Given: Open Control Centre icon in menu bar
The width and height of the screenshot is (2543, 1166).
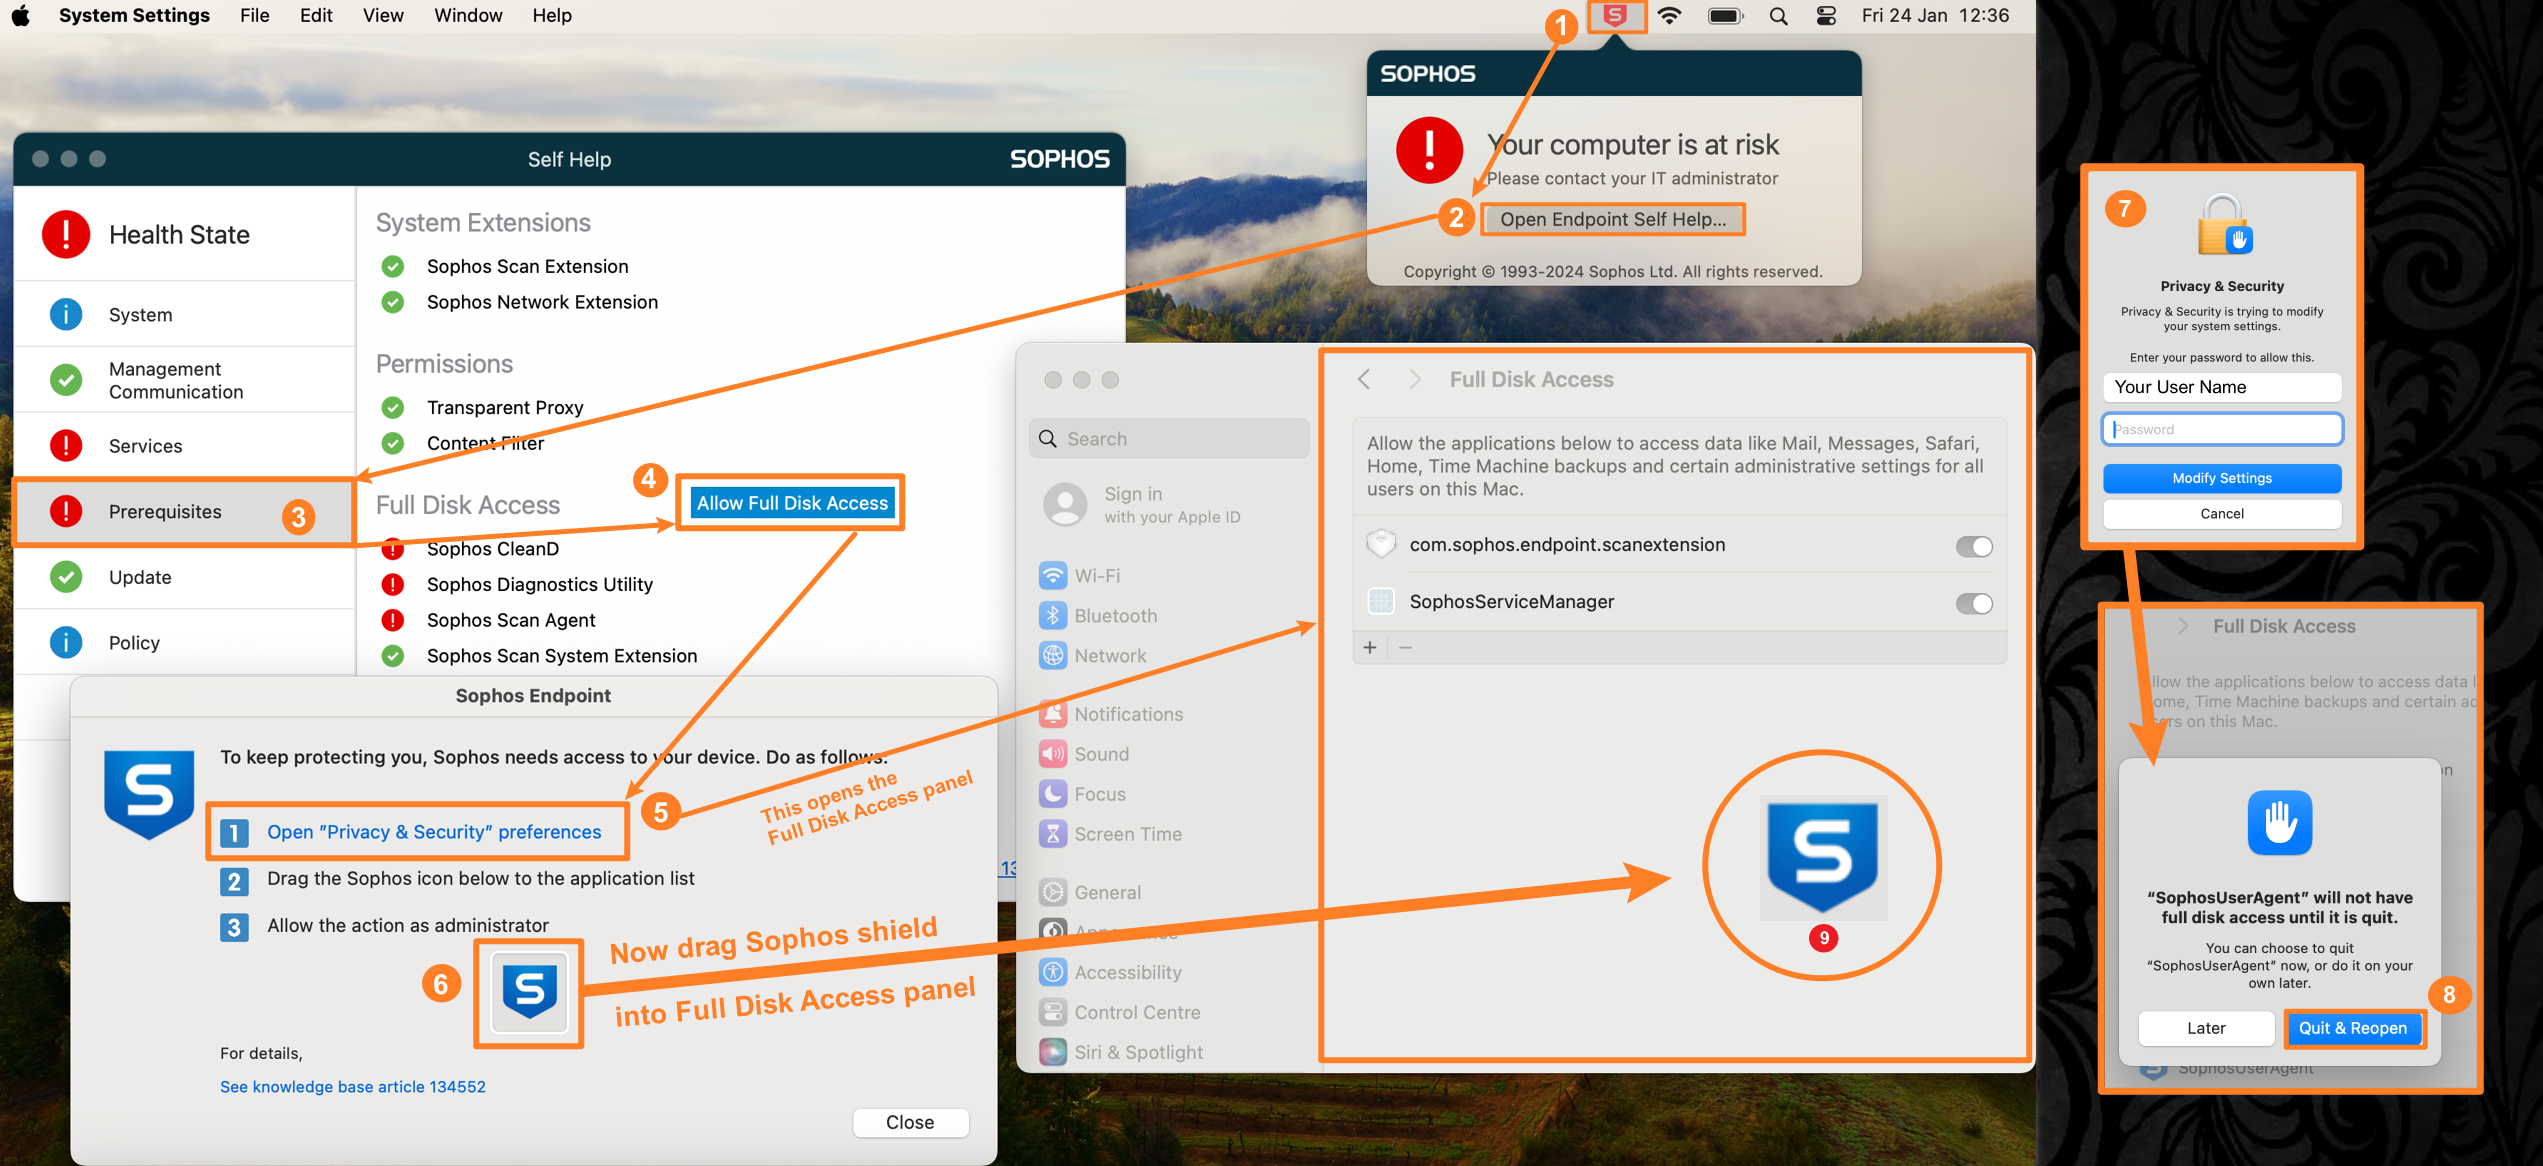Looking at the screenshot, I should [1826, 15].
